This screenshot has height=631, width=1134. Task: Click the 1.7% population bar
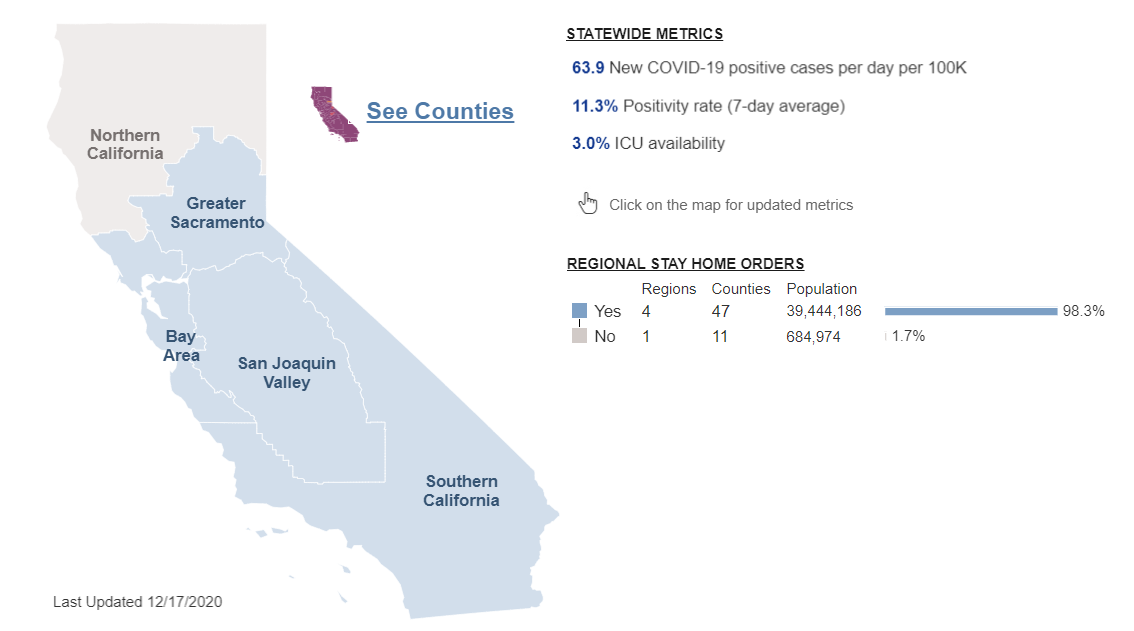[x=886, y=336]
